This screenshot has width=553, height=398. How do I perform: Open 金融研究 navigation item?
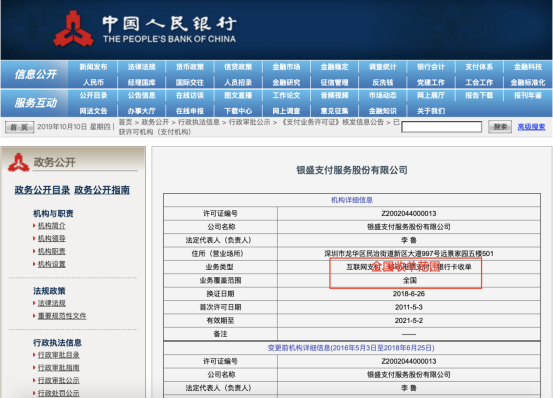pyautogui.click(x=286, y=82)
